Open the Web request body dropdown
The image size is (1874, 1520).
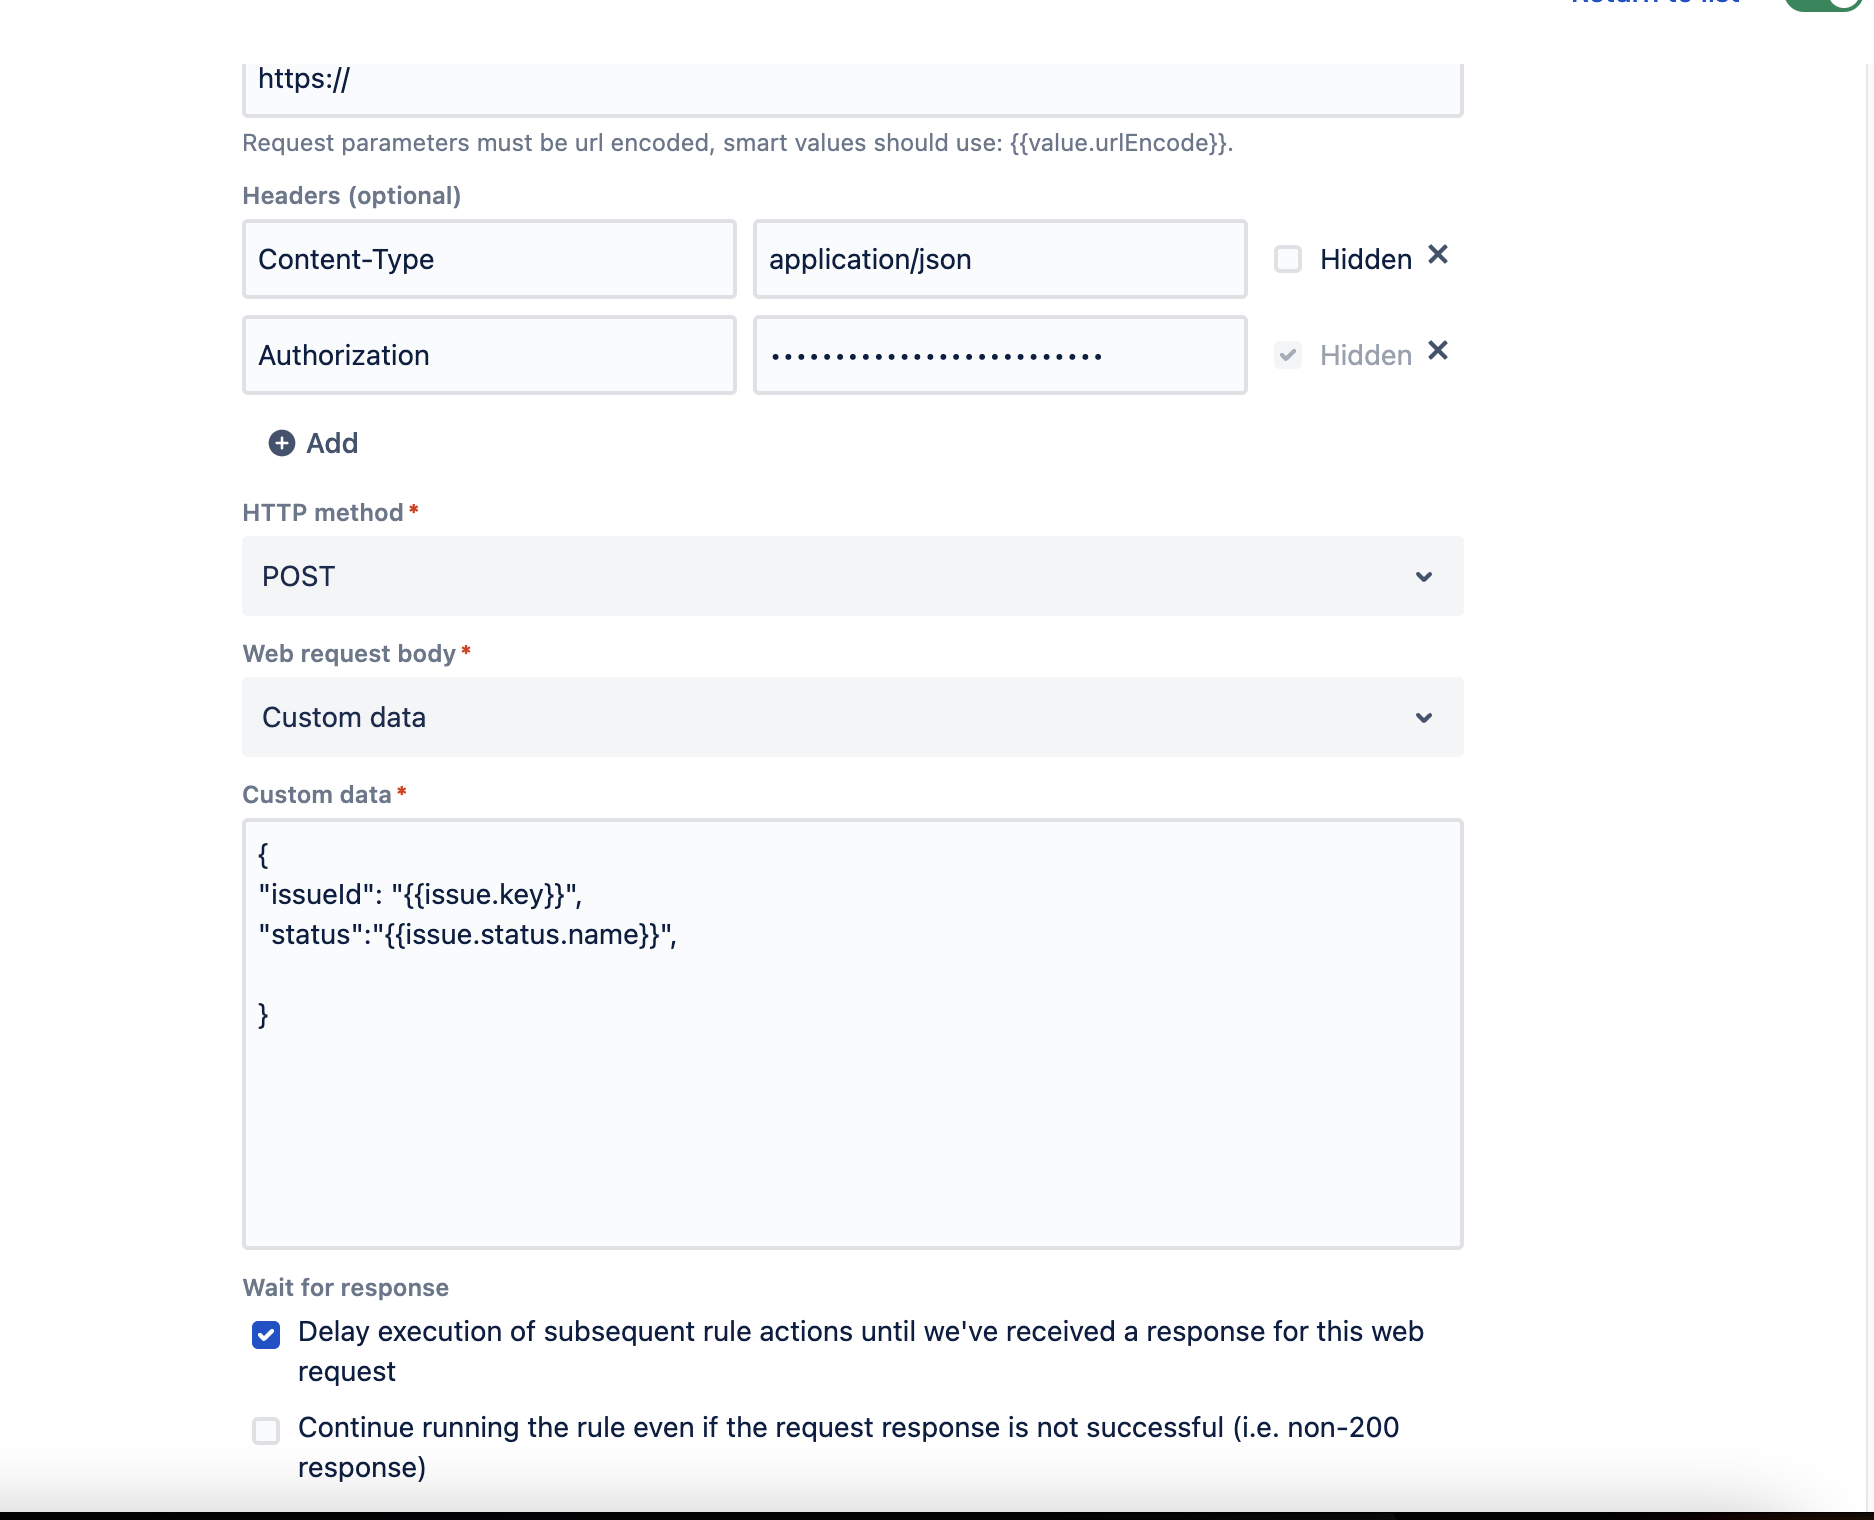(852, 717)
